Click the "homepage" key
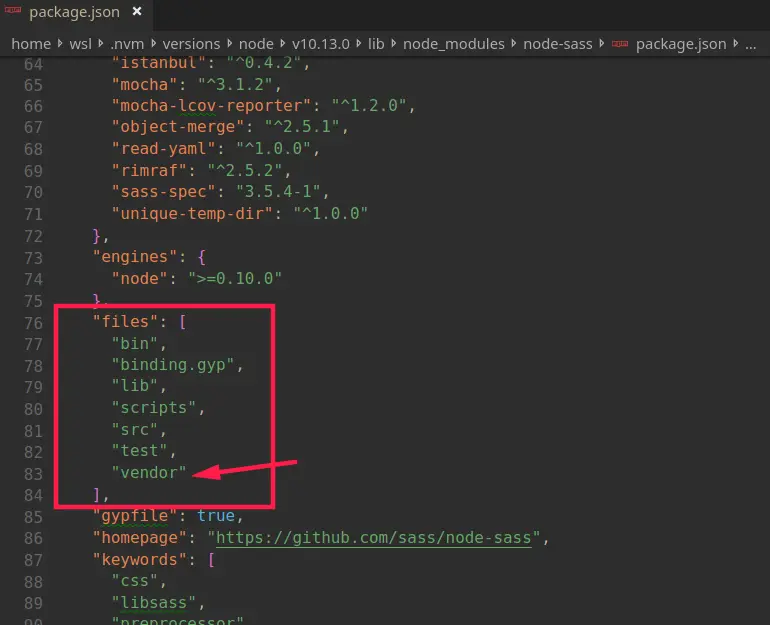This screenshot has height=625, width=770. pos(139,538)
